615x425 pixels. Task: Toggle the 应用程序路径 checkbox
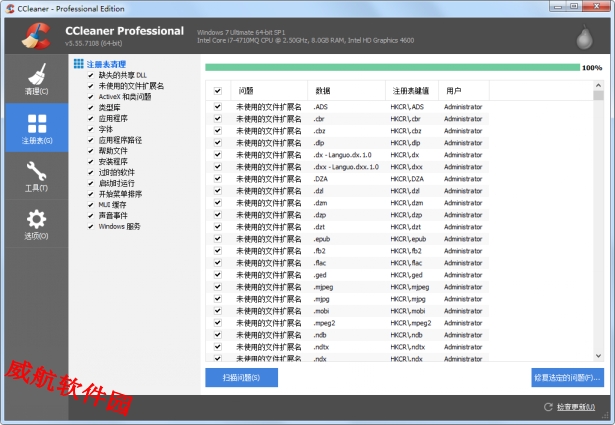pos(91,140)
